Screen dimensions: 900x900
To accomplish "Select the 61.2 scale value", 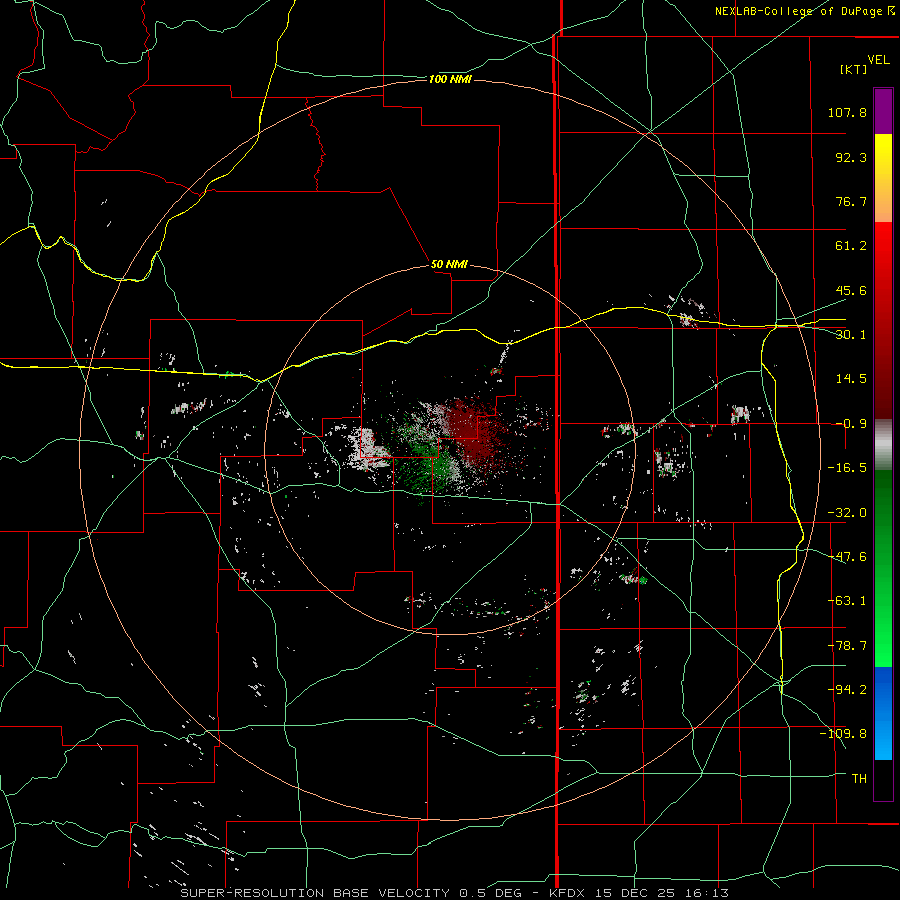I will coord(851,246).
